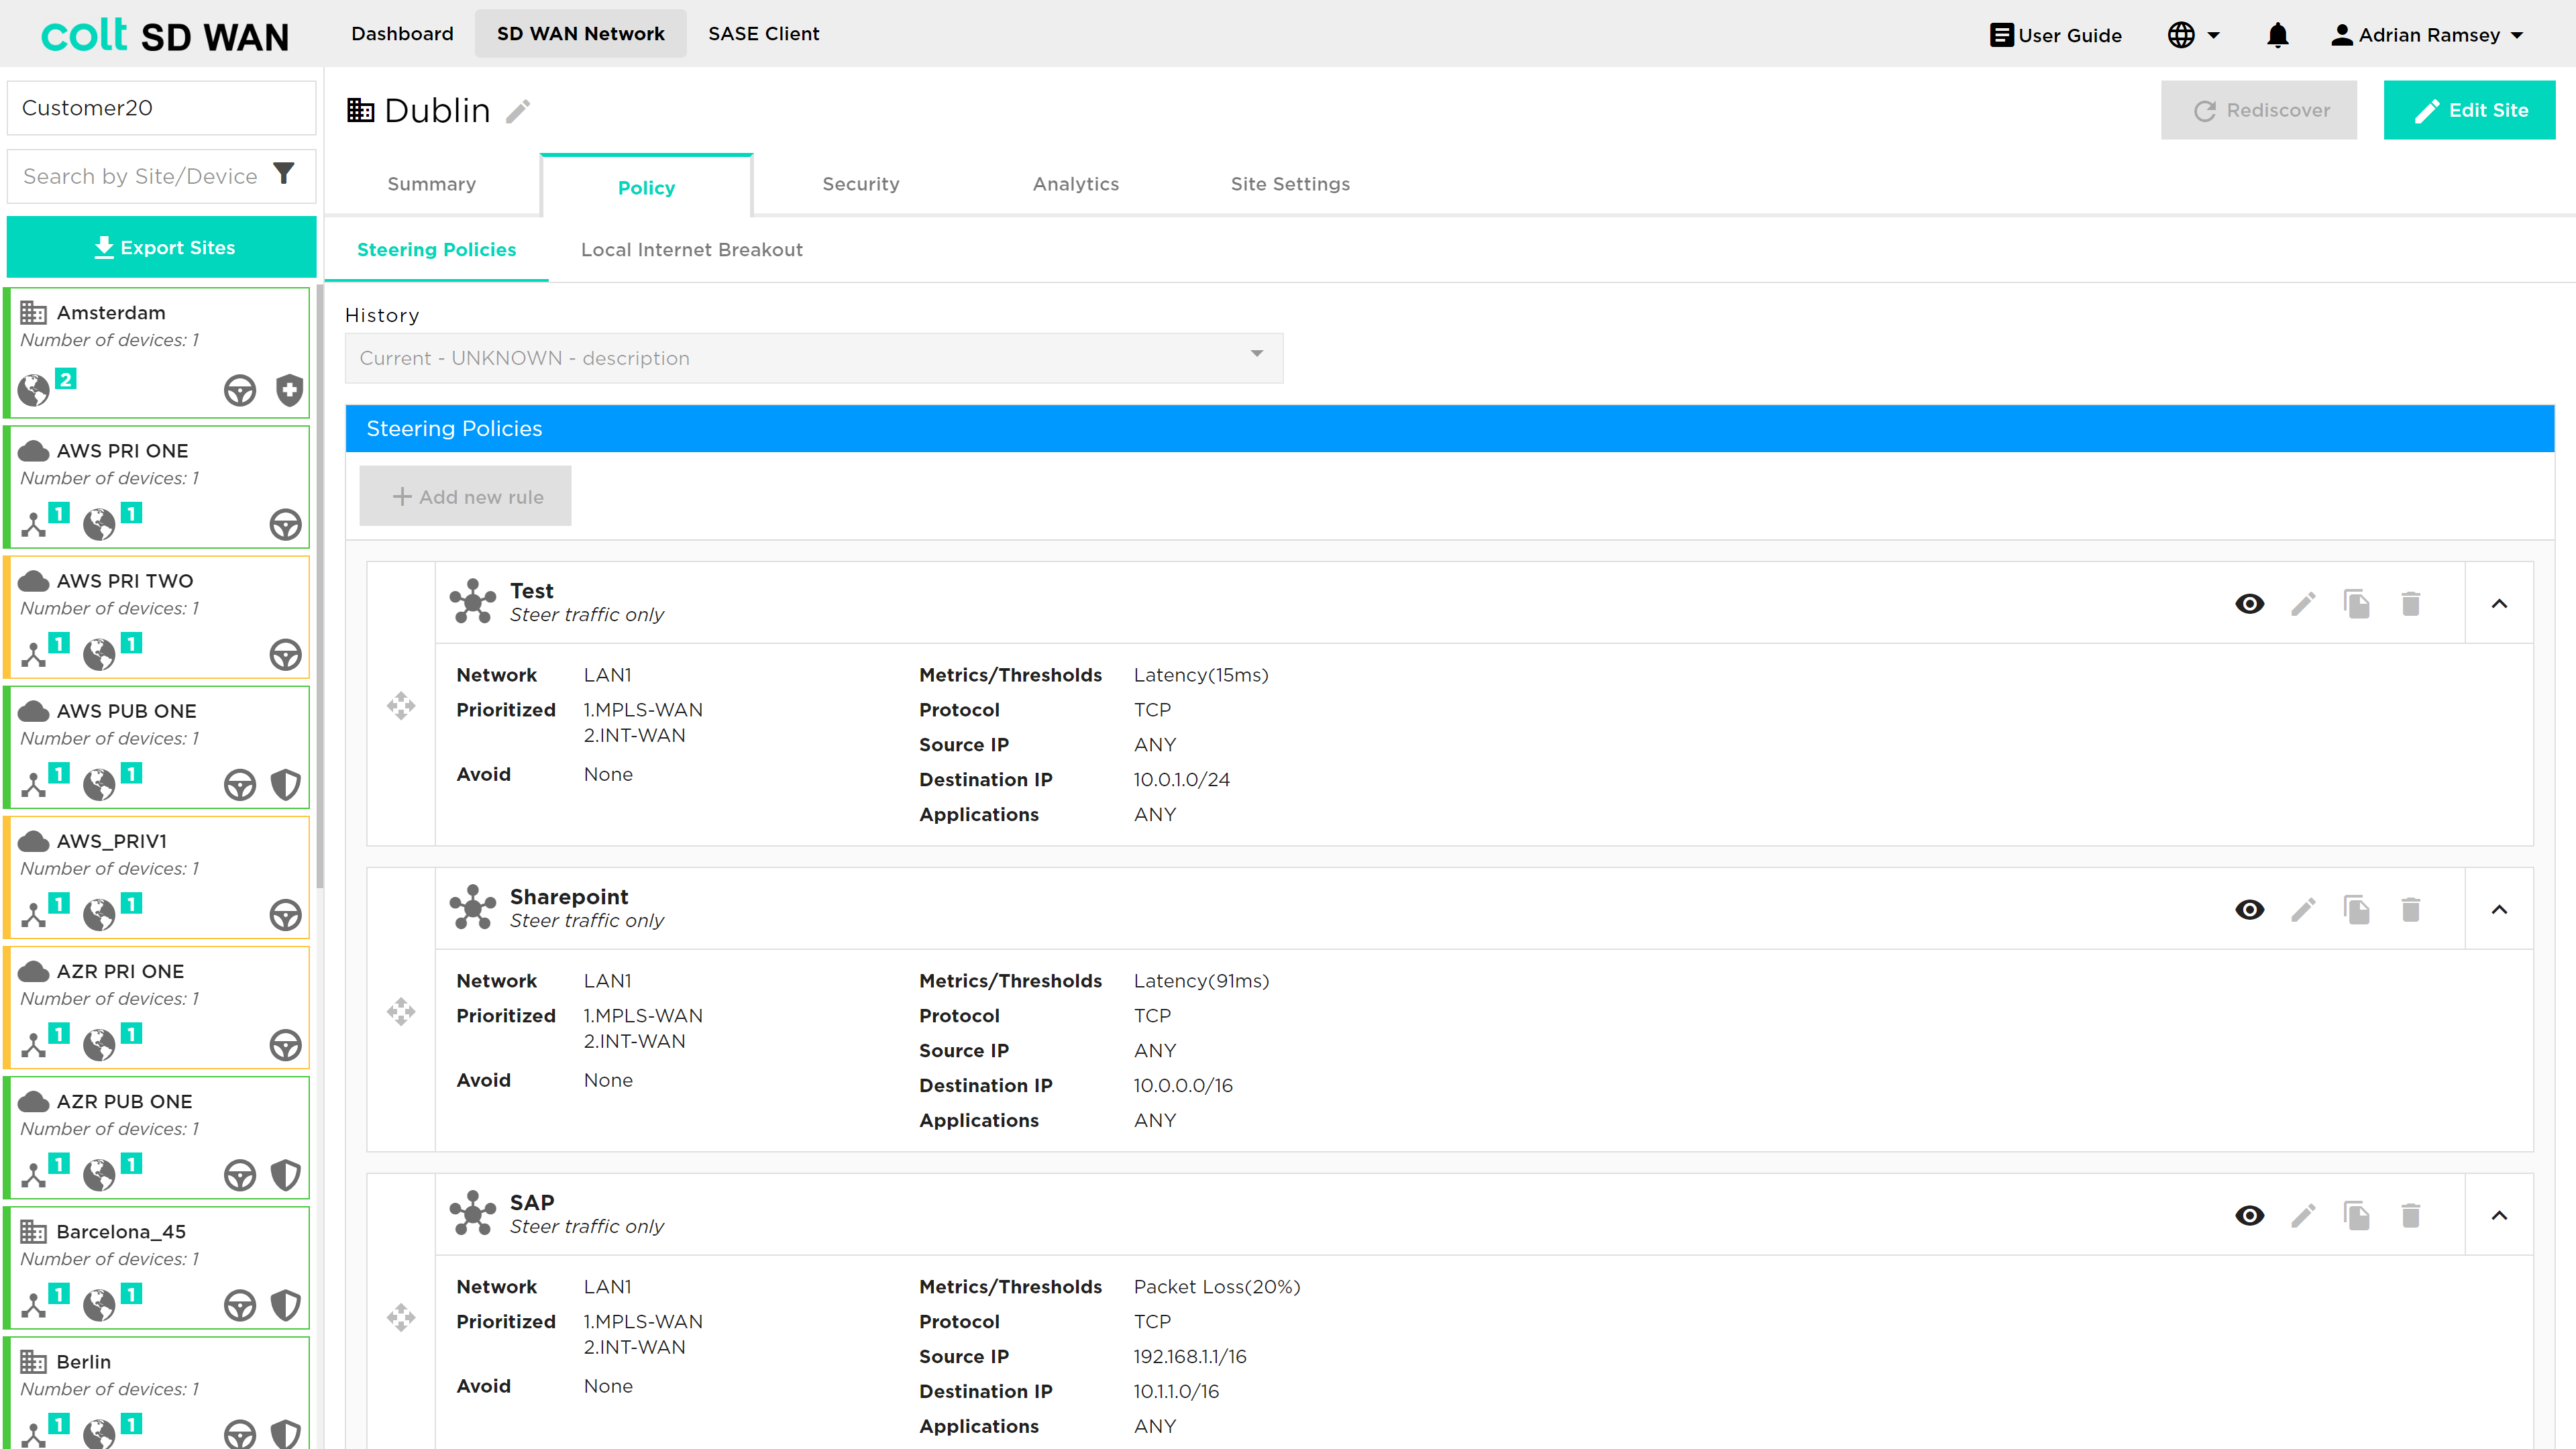Switch to the Summary tab

[432, 184]
